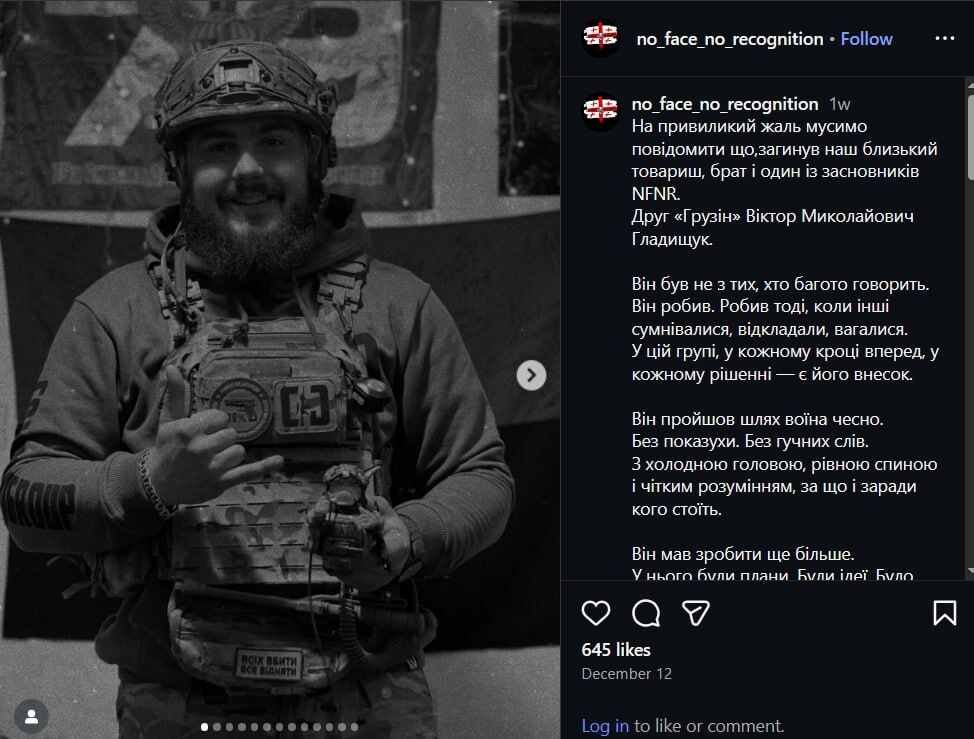Click the December 12 post date

point(627,674)
